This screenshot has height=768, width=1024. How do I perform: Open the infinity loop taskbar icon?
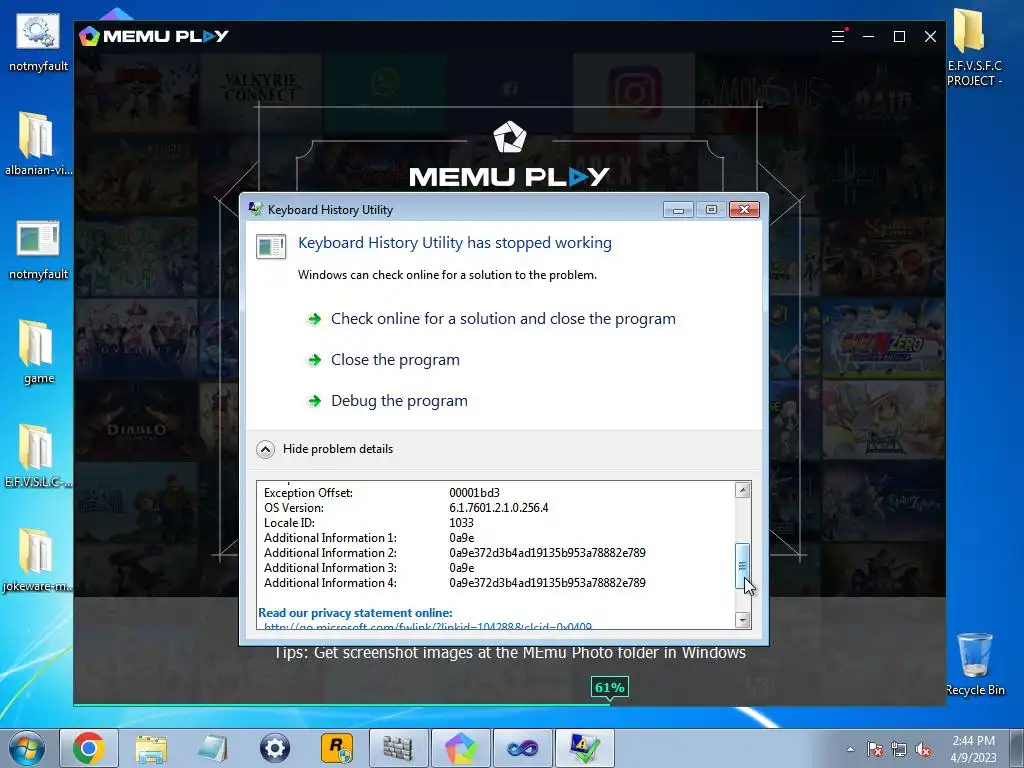click(522, 748)
